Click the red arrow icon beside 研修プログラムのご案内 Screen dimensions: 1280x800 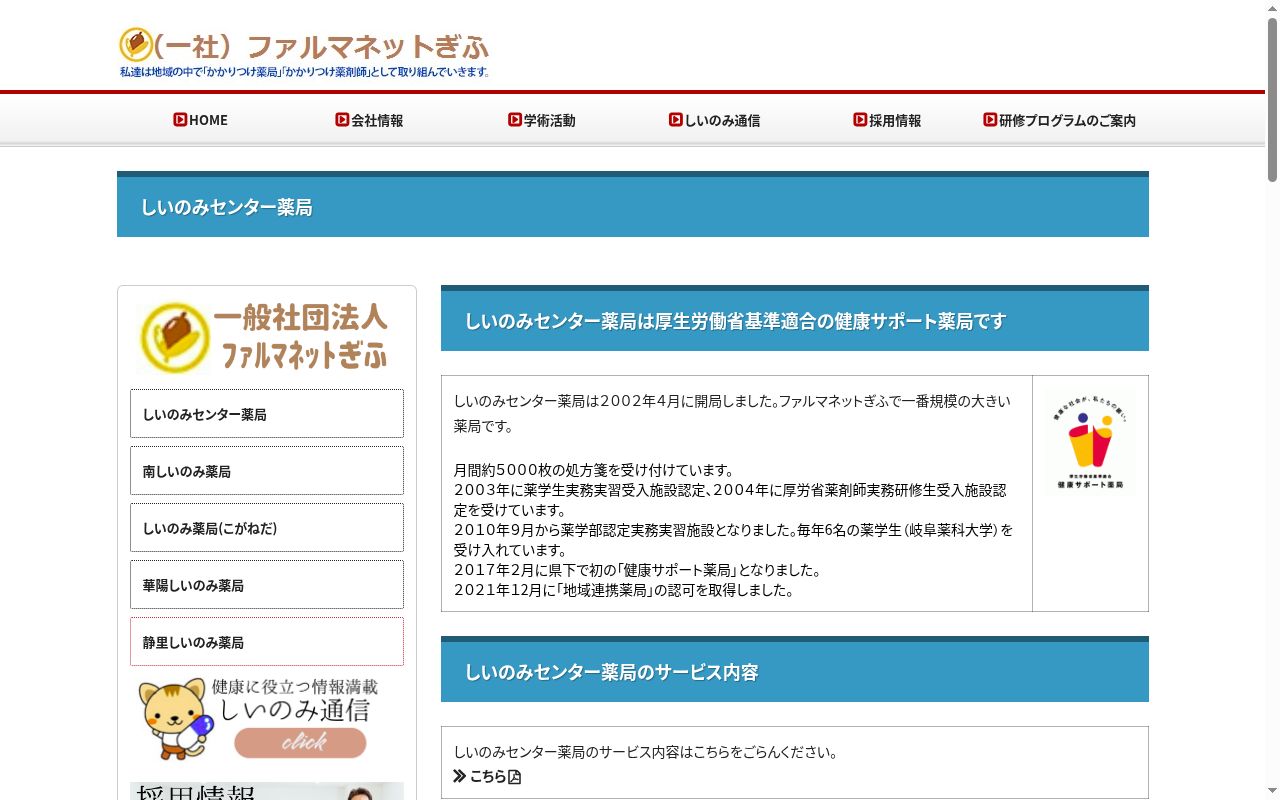click(x=990, y=120)
